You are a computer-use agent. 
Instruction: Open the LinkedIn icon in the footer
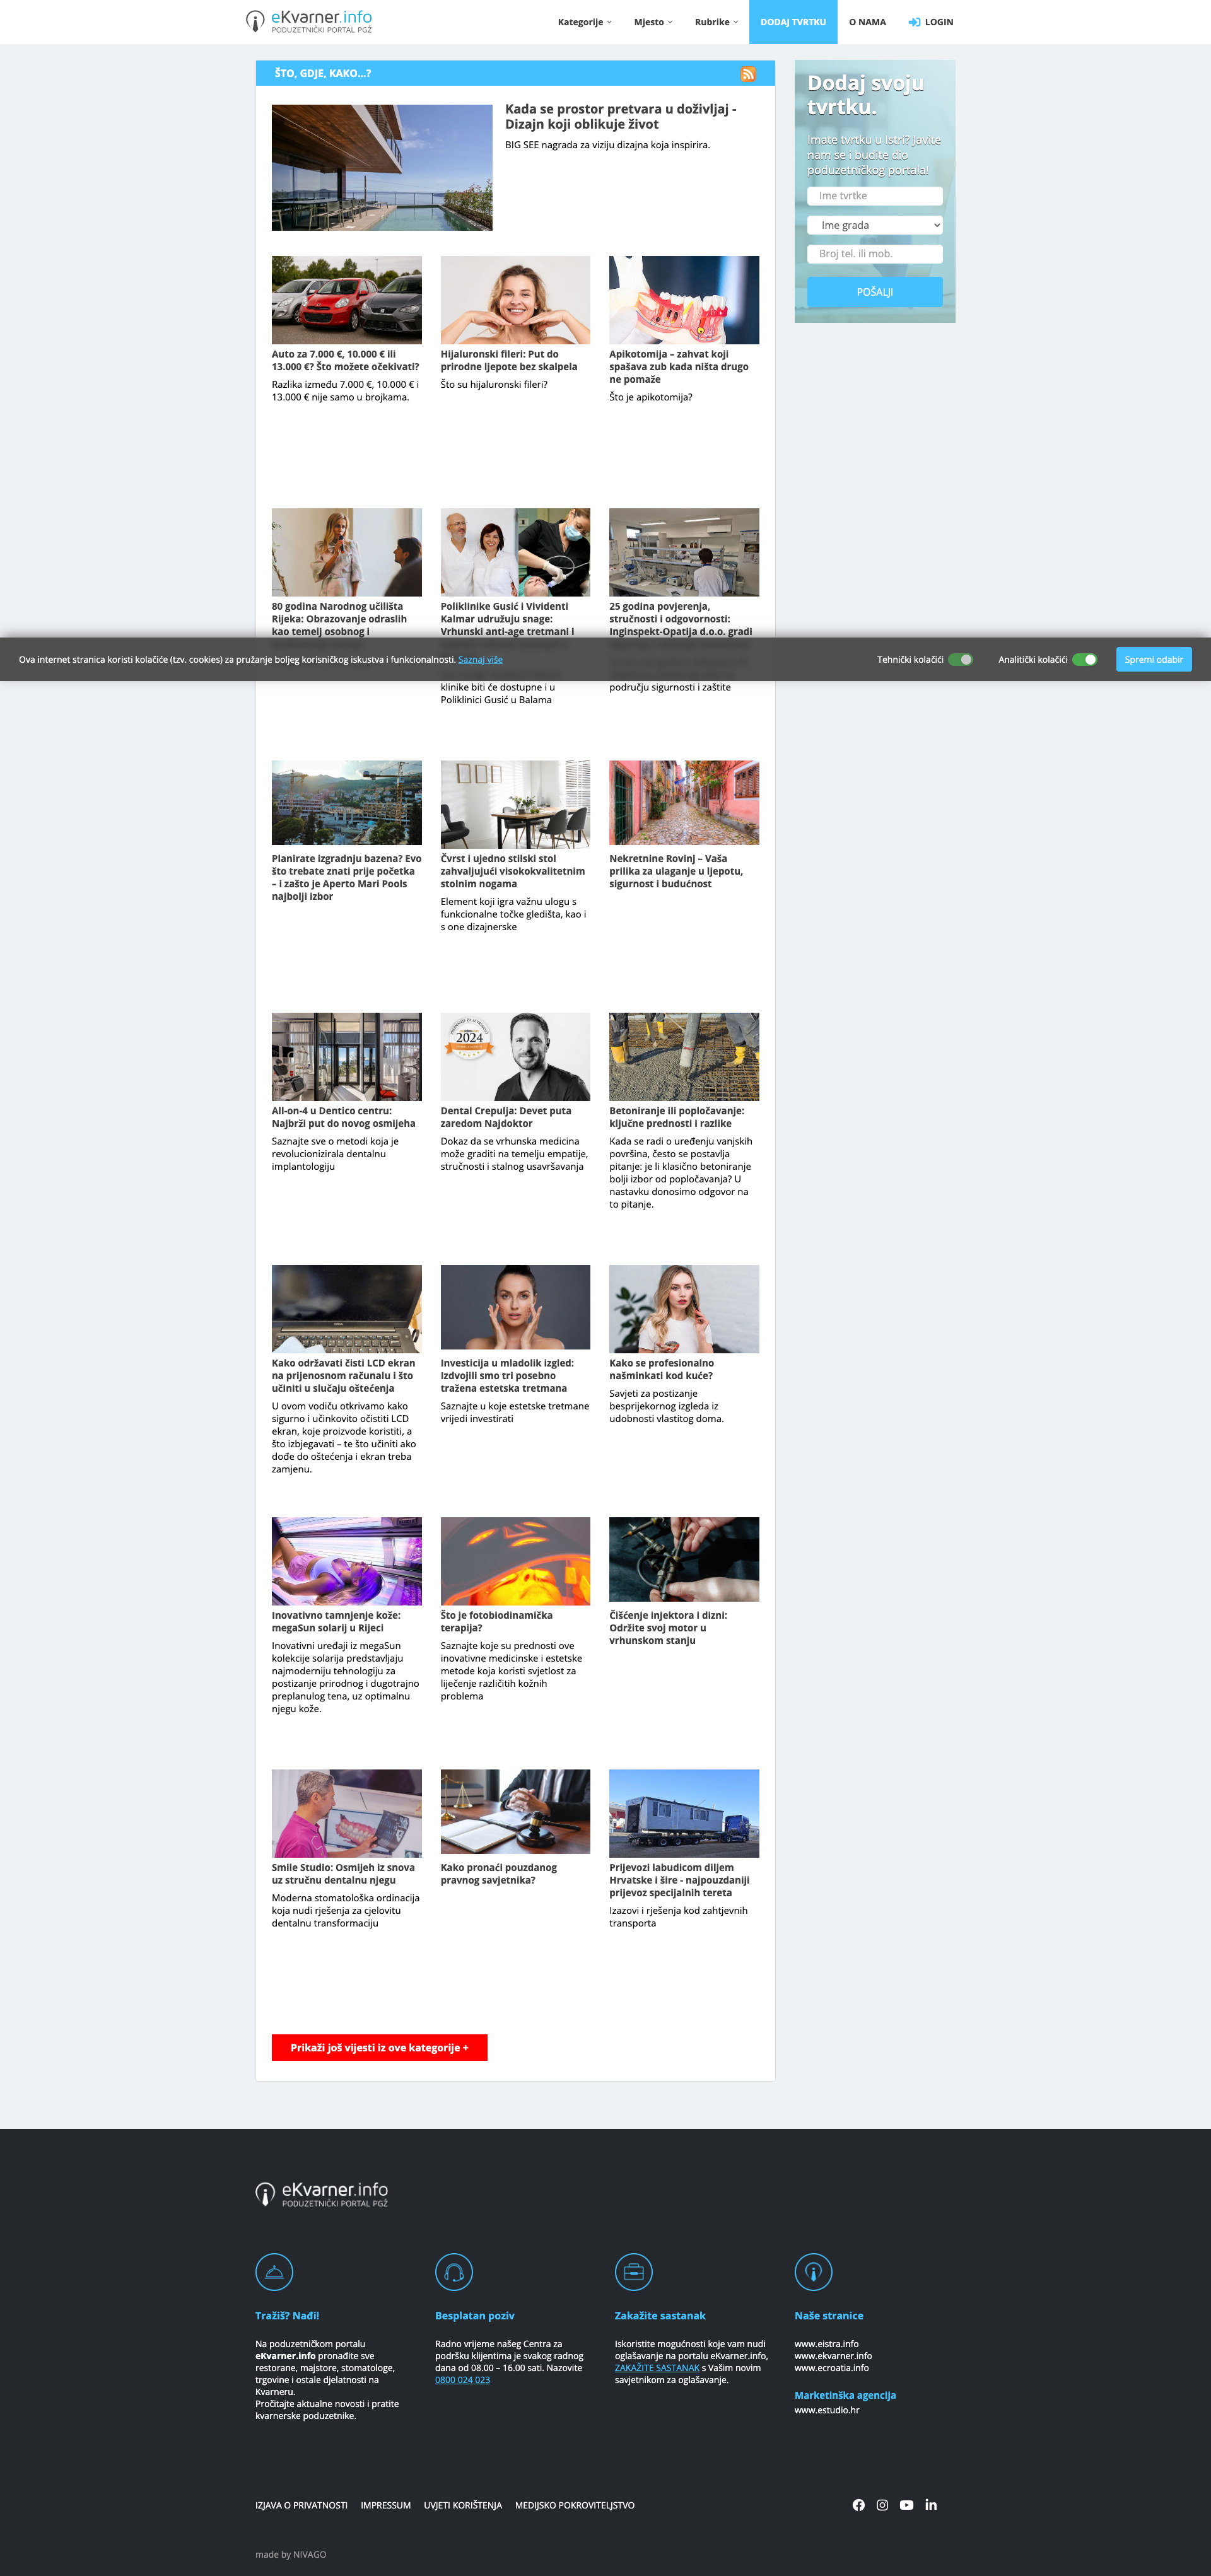click(931, 2505)
